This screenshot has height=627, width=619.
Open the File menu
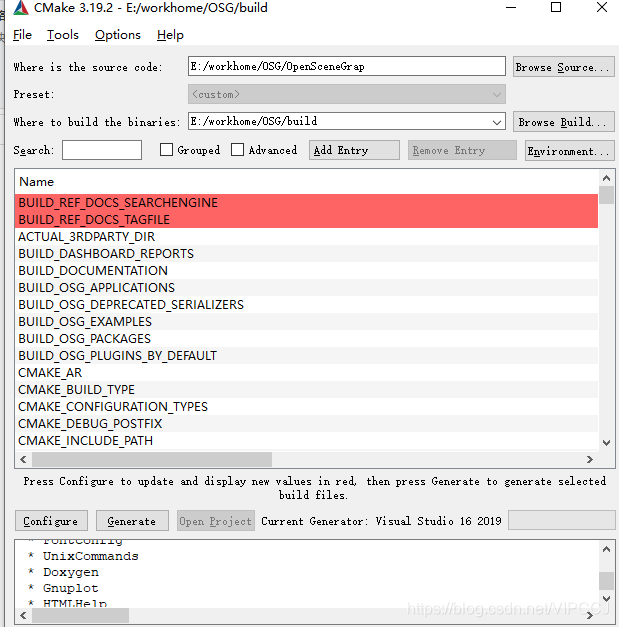click(22, 35)
